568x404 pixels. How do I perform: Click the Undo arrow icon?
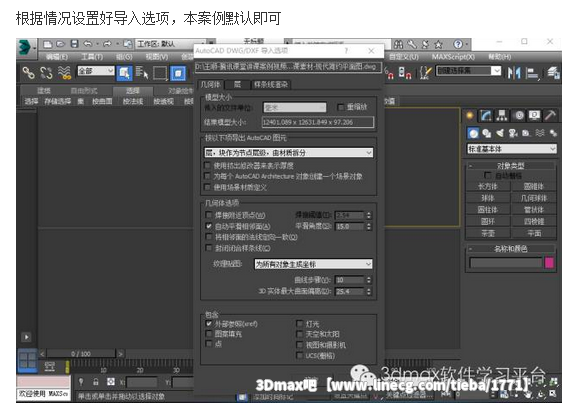click(x=88, y=44)
